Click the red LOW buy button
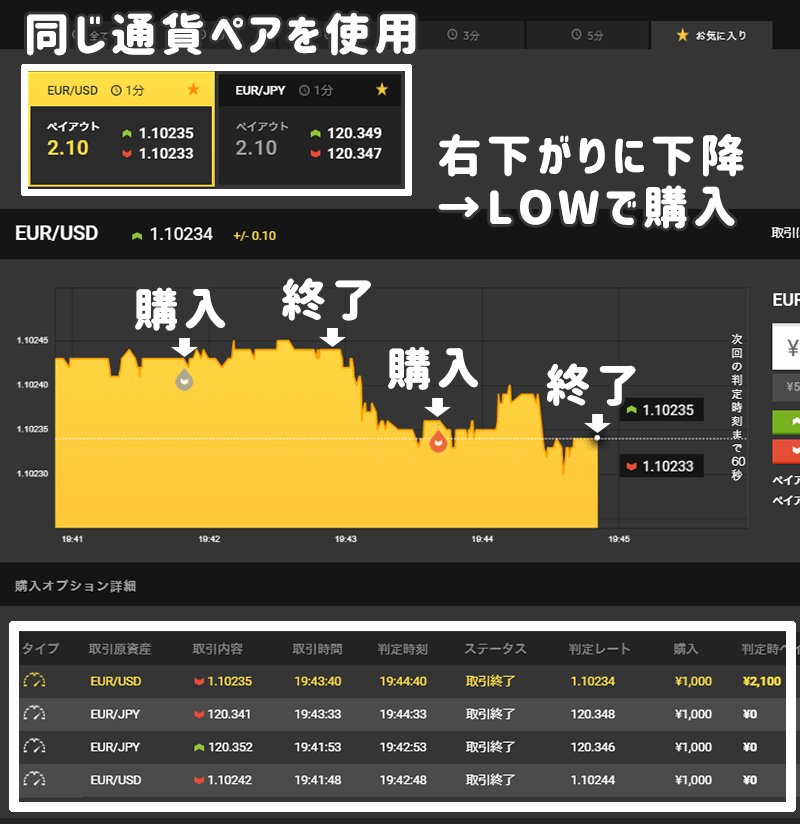The height and width of the screenshot is (824, 800). click(786, 451)
